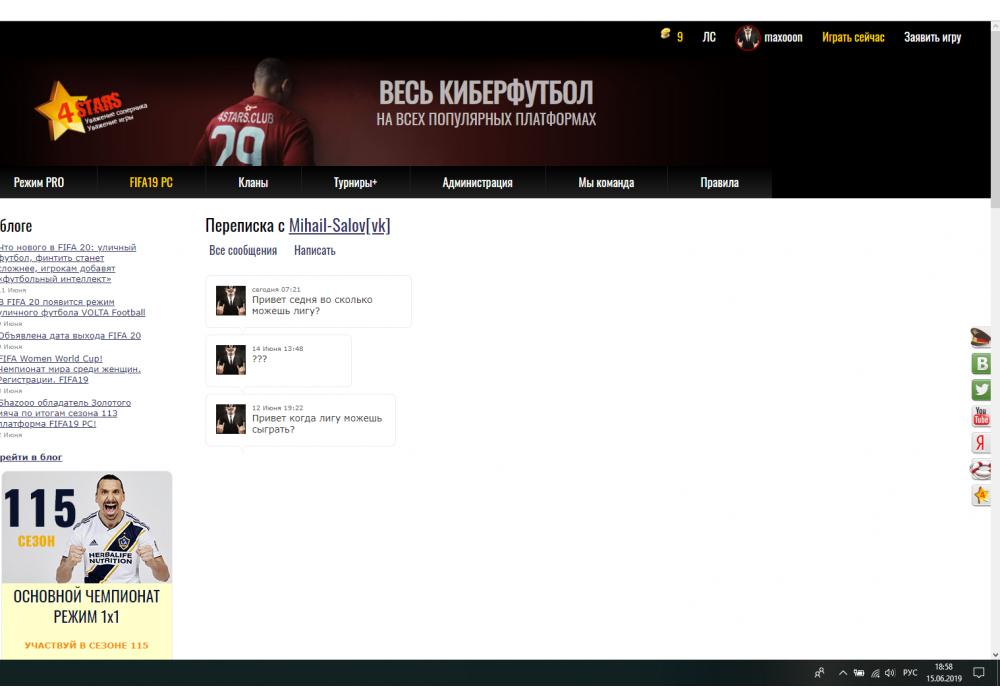Click the Windows volume speaker icon

coord(889,673)
